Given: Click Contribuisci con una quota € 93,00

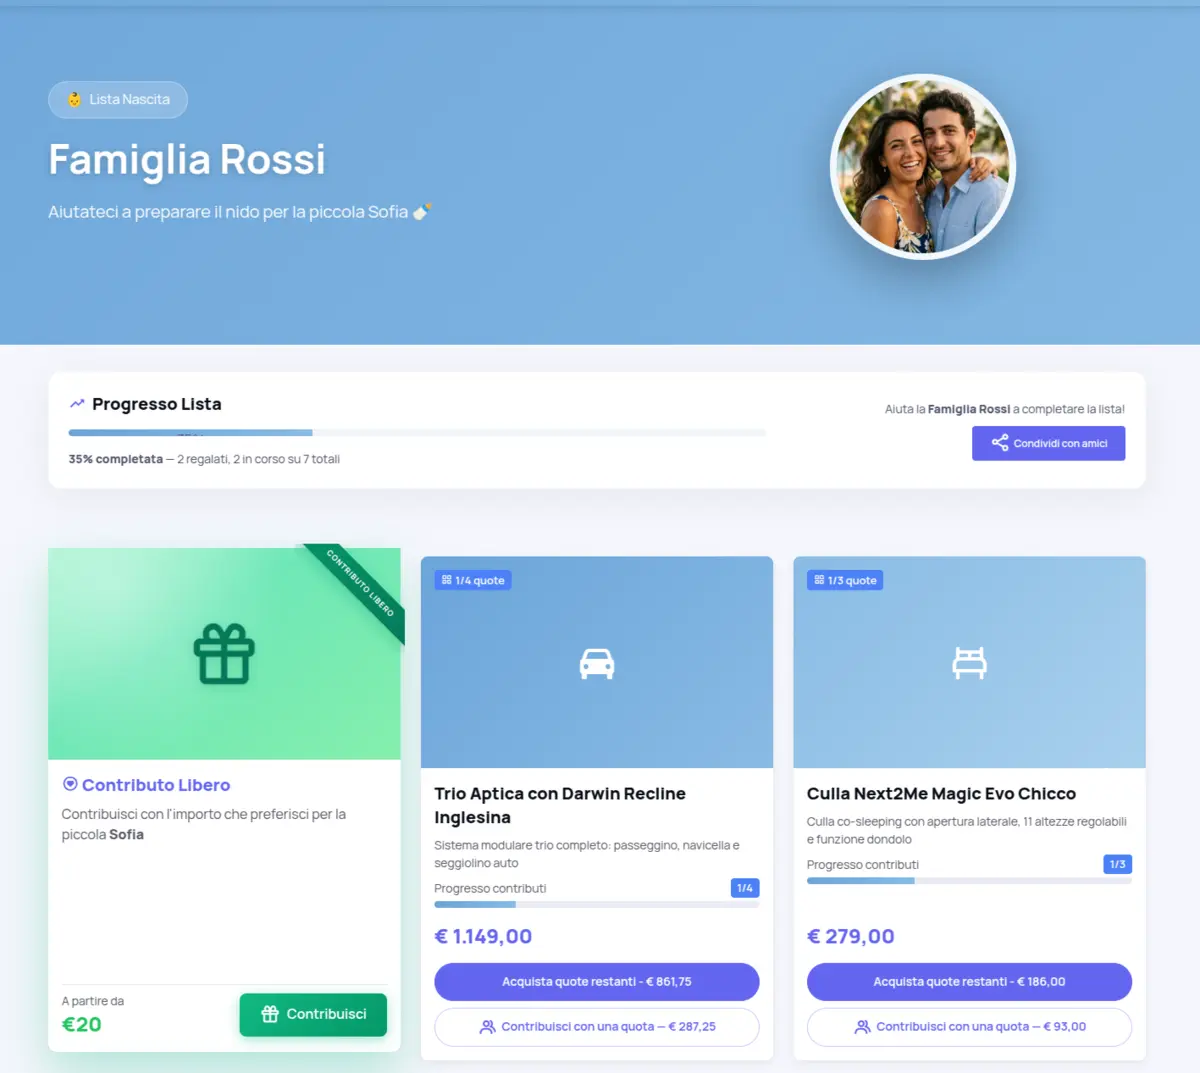Looking at the screenshot, I should (x=969, y=1027).
